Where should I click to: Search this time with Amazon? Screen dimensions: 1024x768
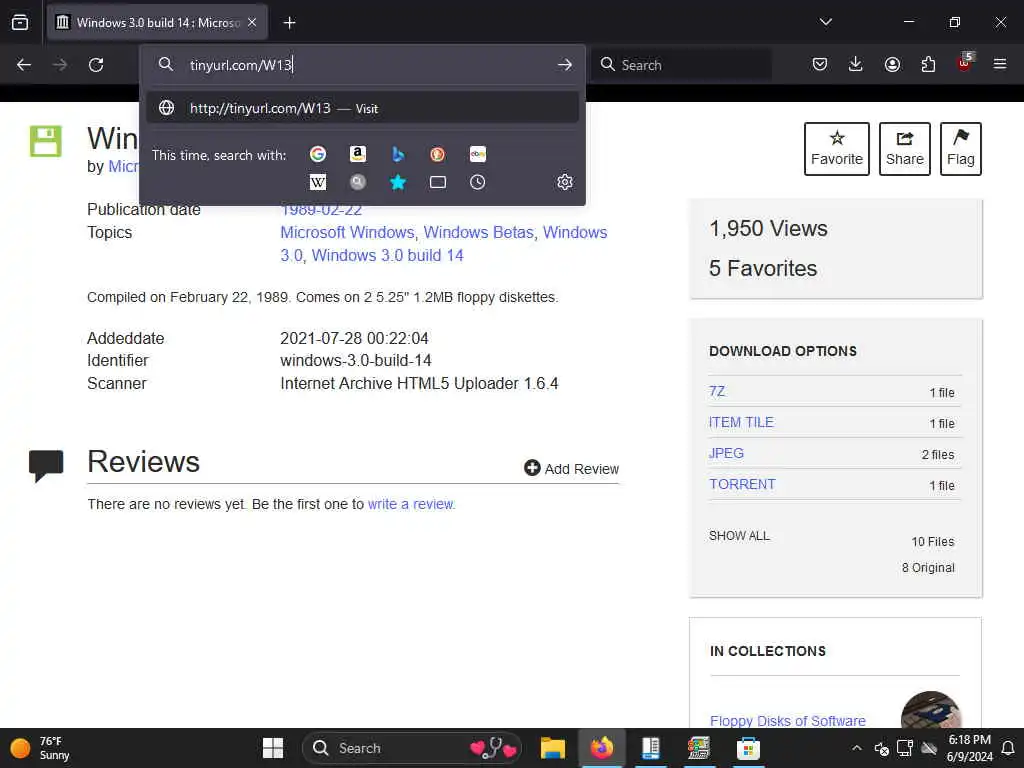[x=357, y=154]
